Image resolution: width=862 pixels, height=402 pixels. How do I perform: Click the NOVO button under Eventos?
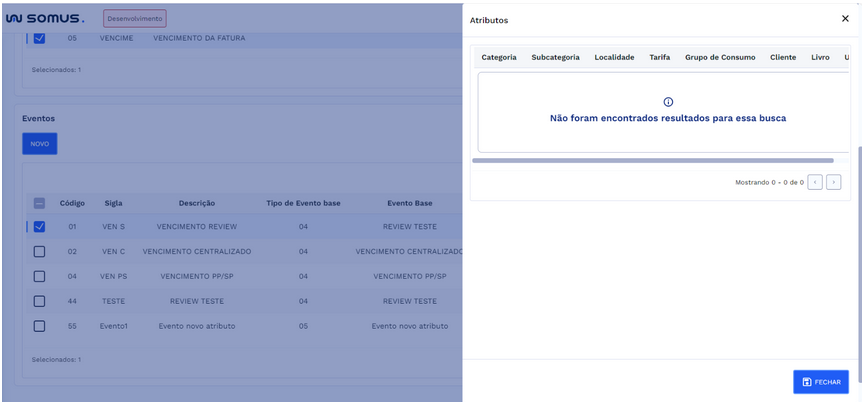click(x=40, y=144)
